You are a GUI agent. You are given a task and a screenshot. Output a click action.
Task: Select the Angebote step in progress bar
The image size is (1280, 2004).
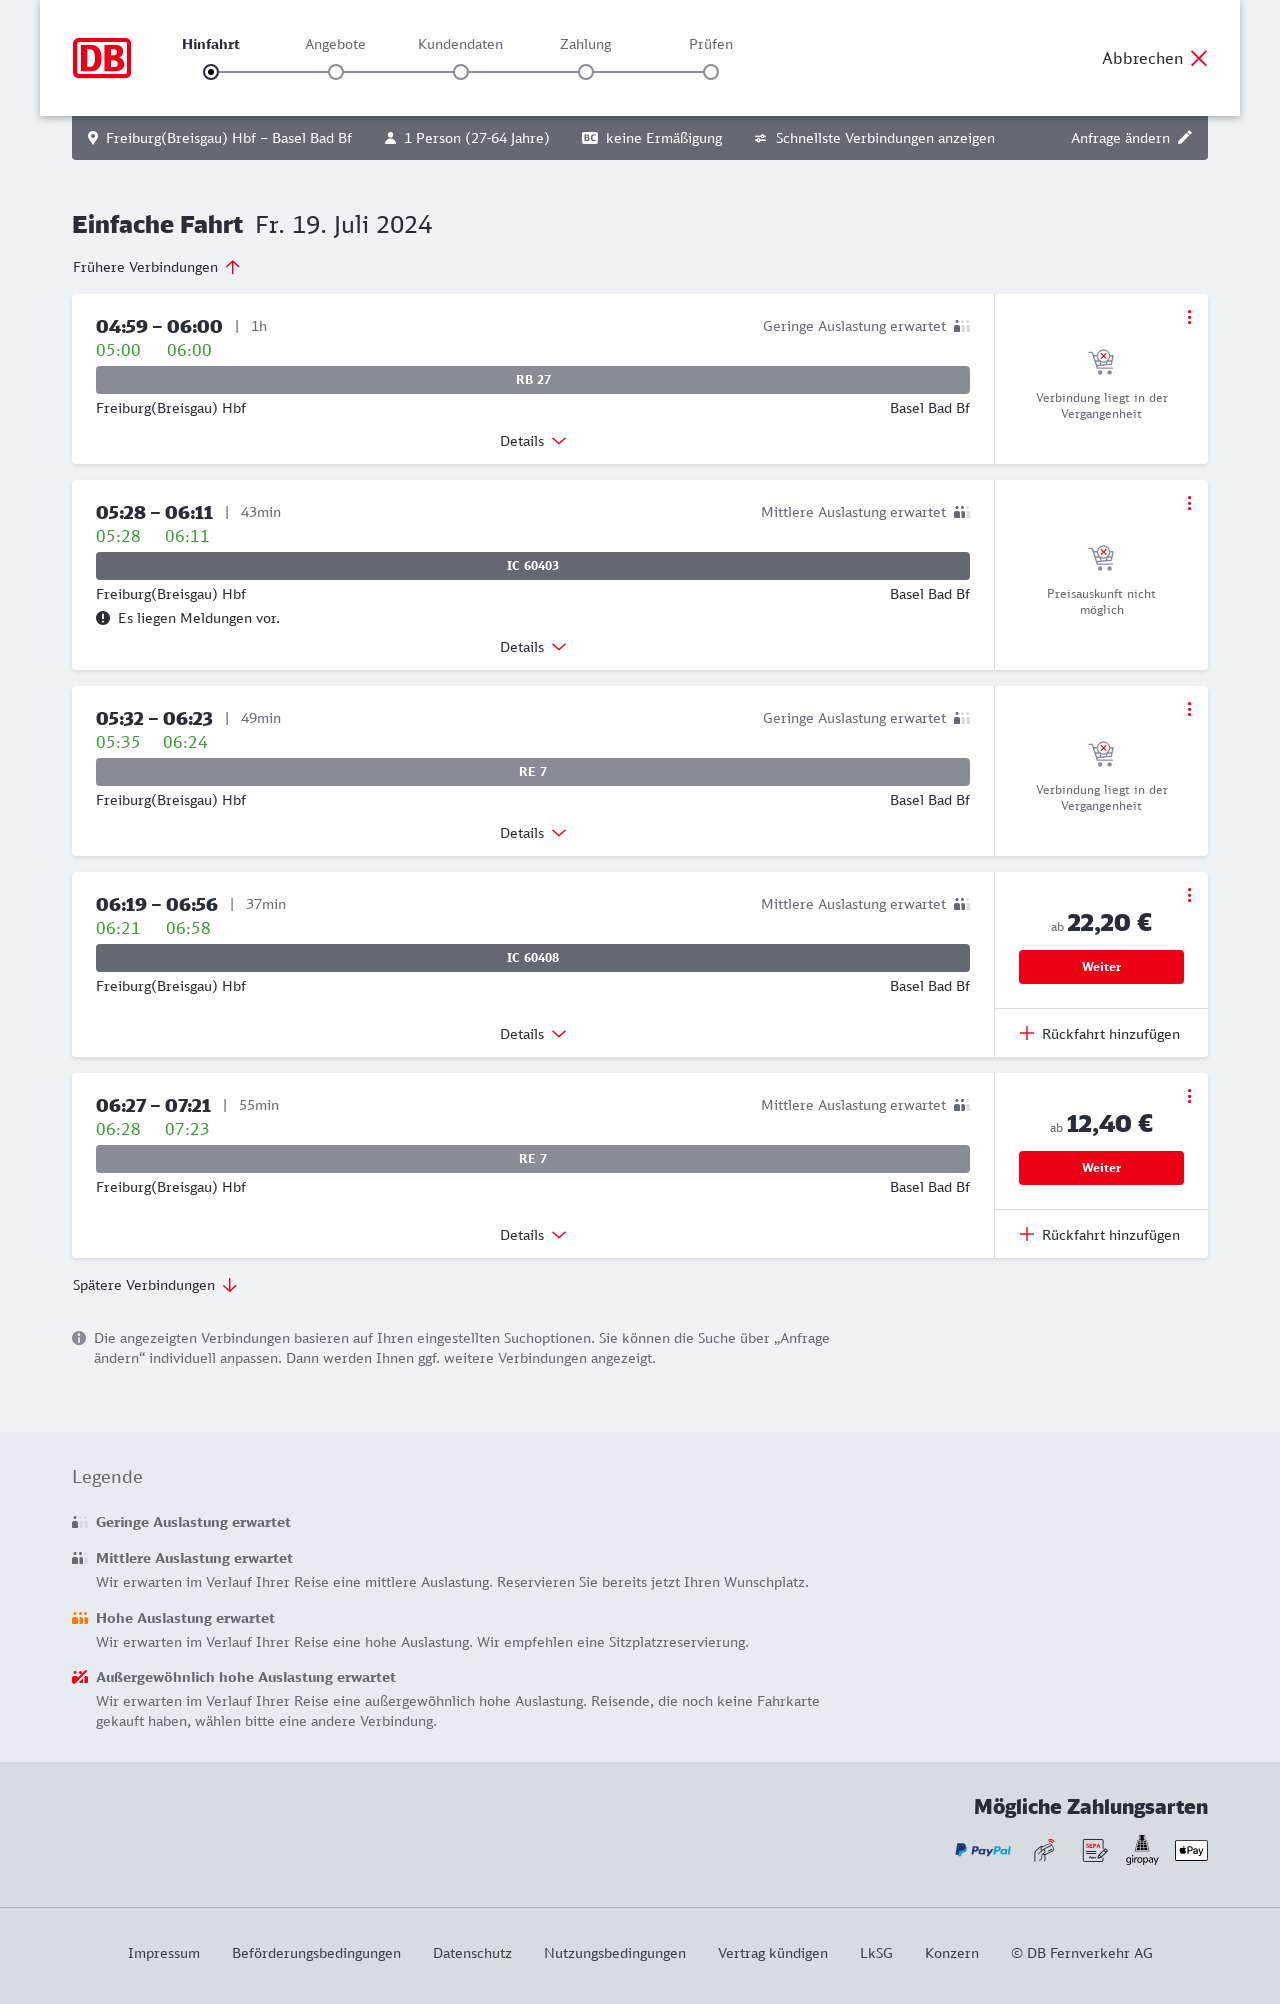click(336, 72)
